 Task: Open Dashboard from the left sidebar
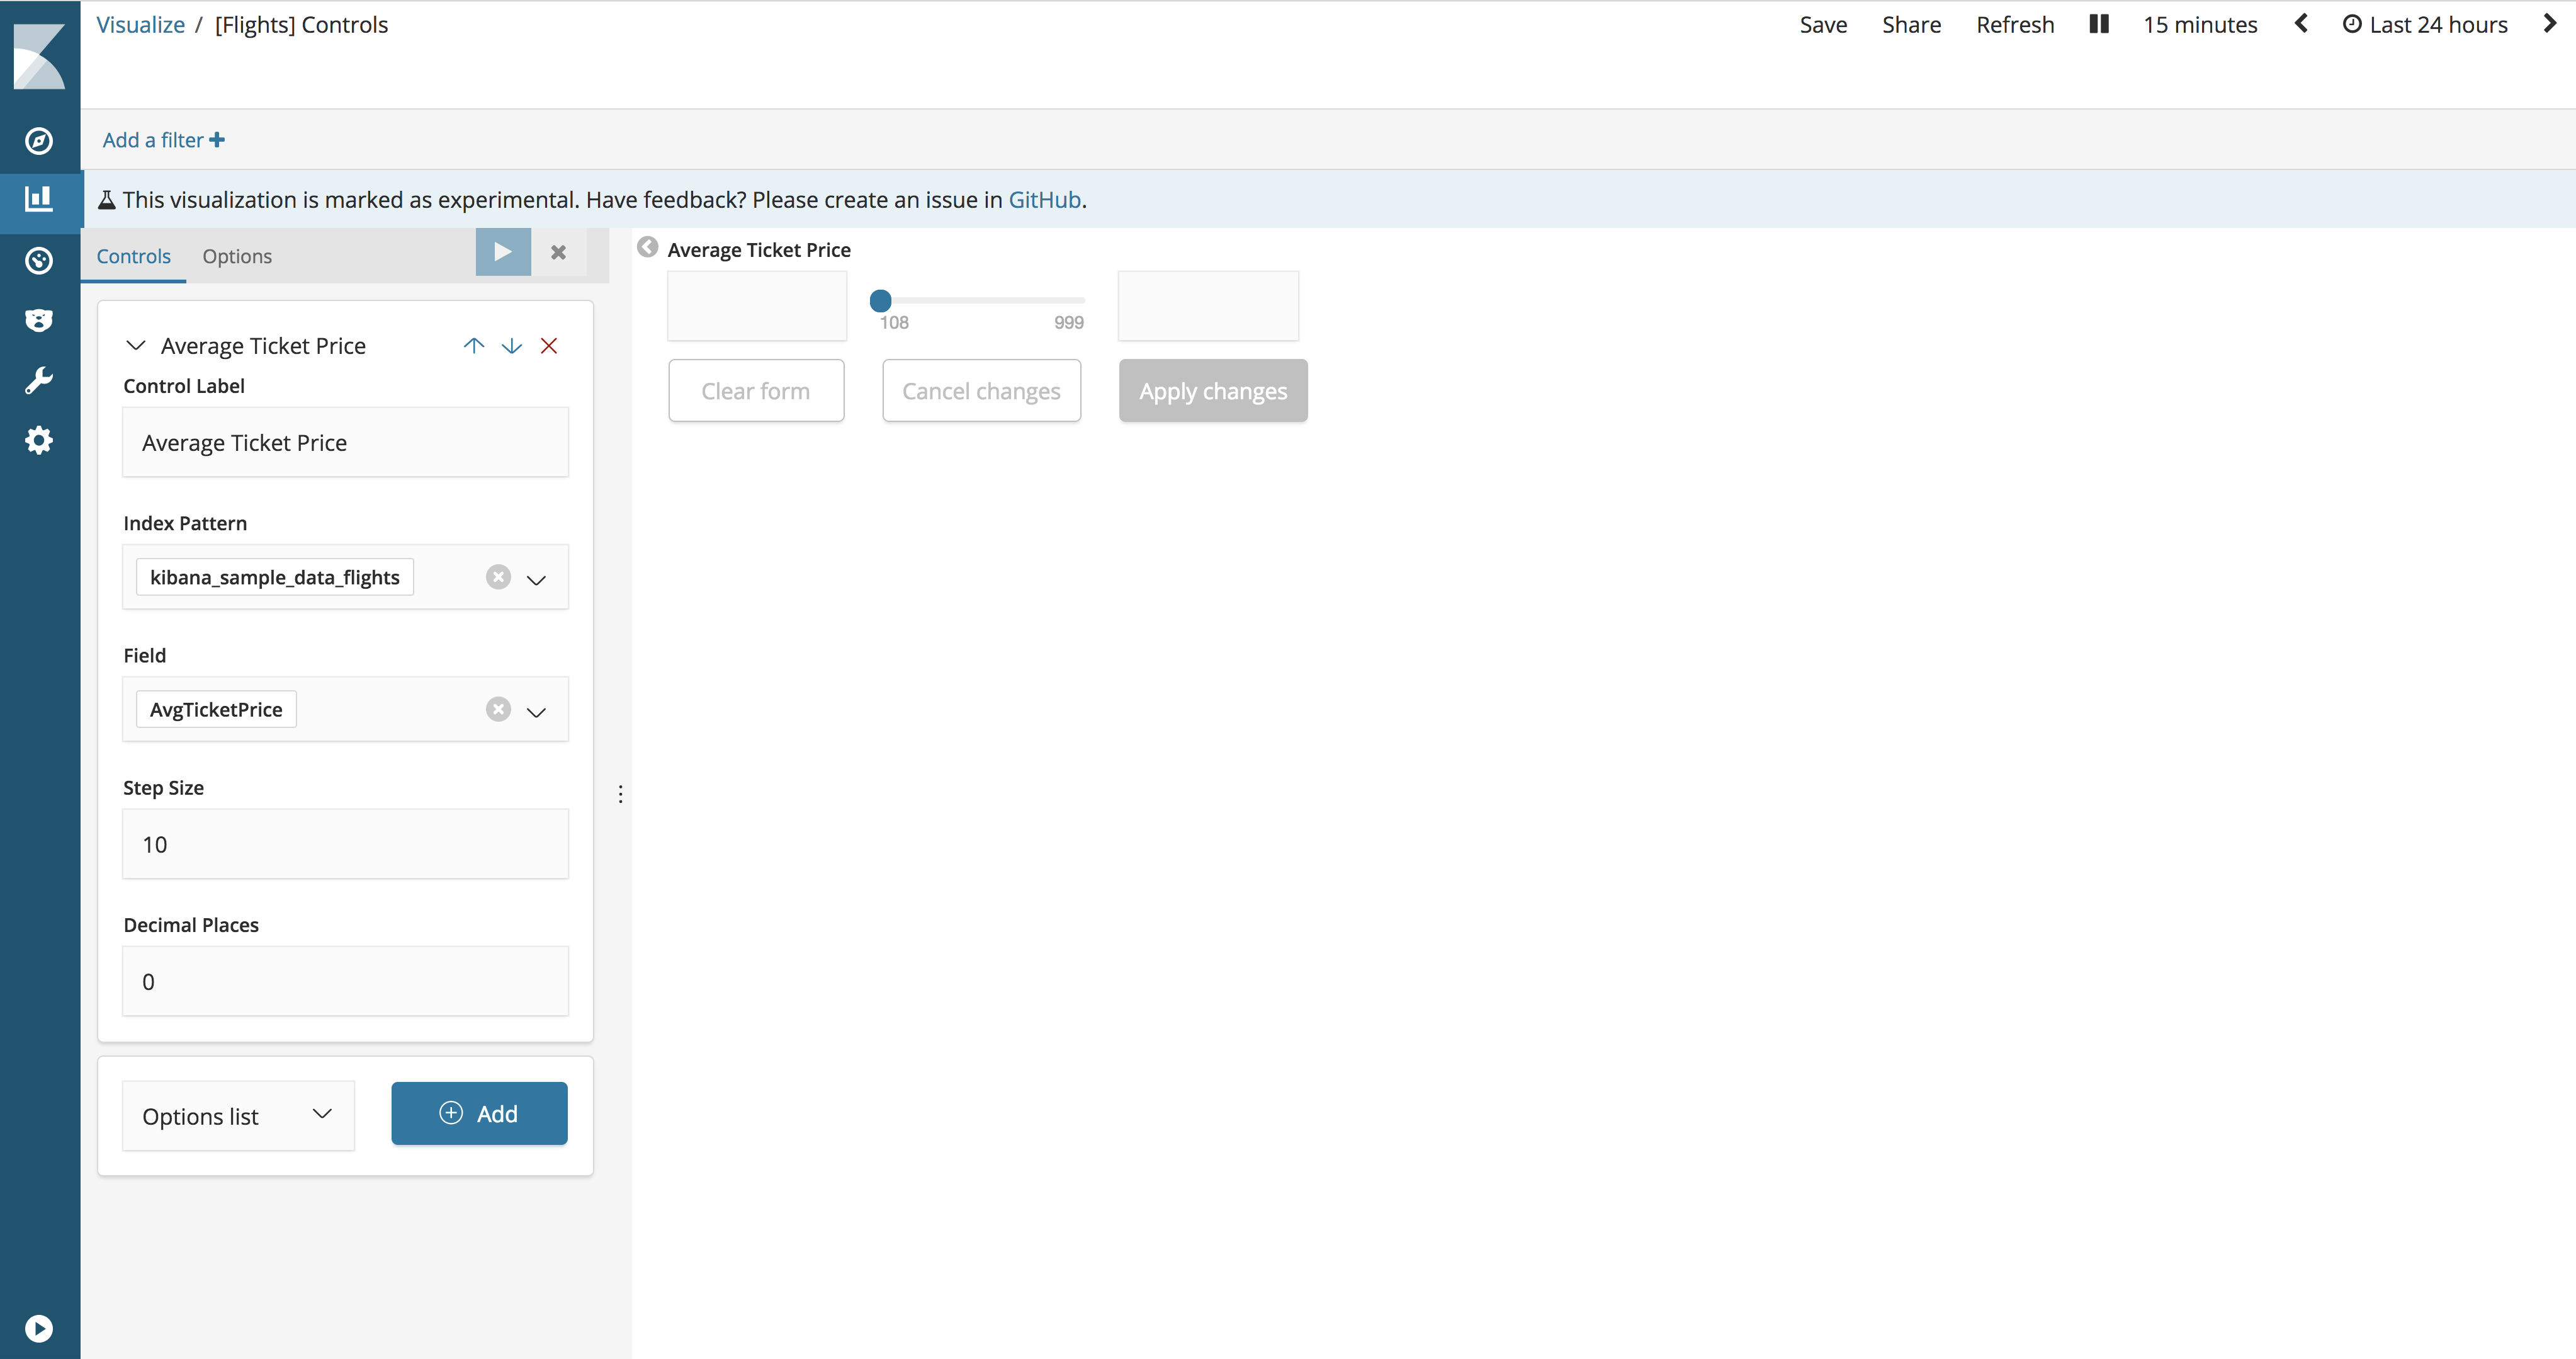click(x=39, y=261)
